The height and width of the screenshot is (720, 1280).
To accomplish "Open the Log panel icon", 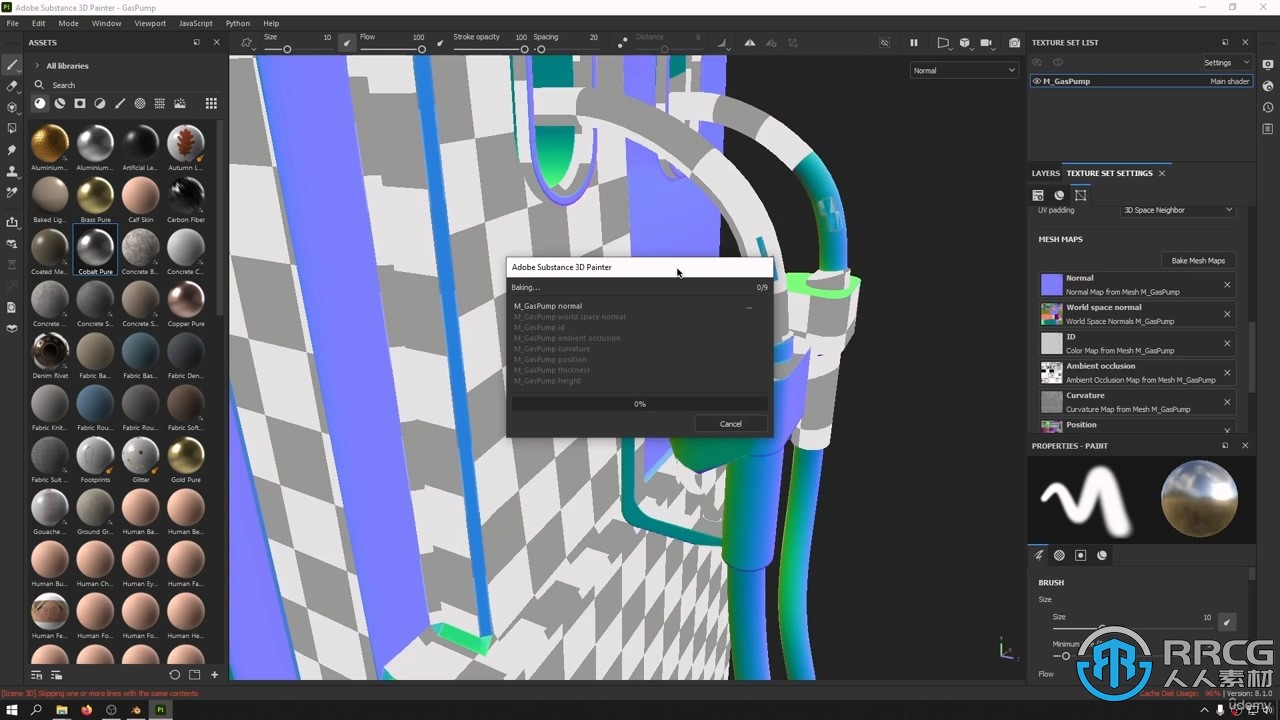I will [x=1268, y=128].
